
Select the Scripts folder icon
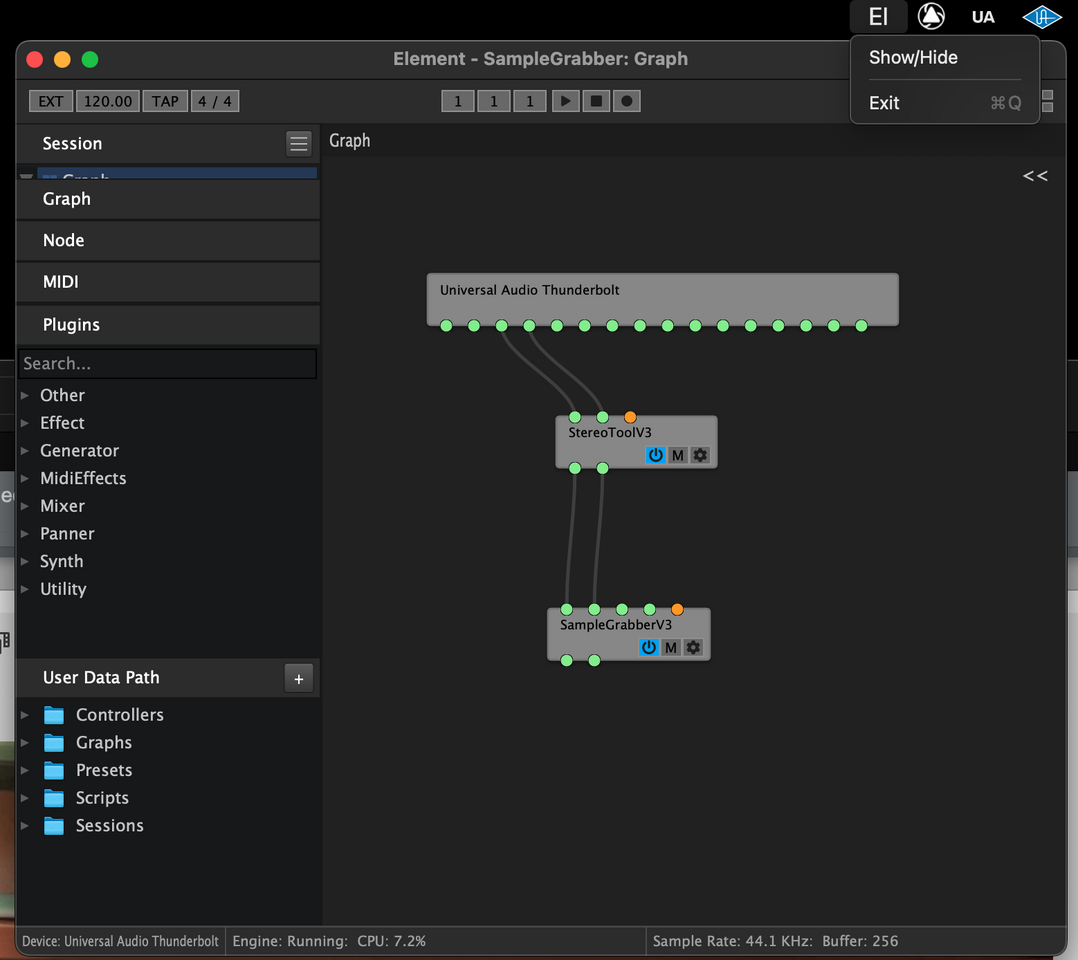[x=54, y=798]
